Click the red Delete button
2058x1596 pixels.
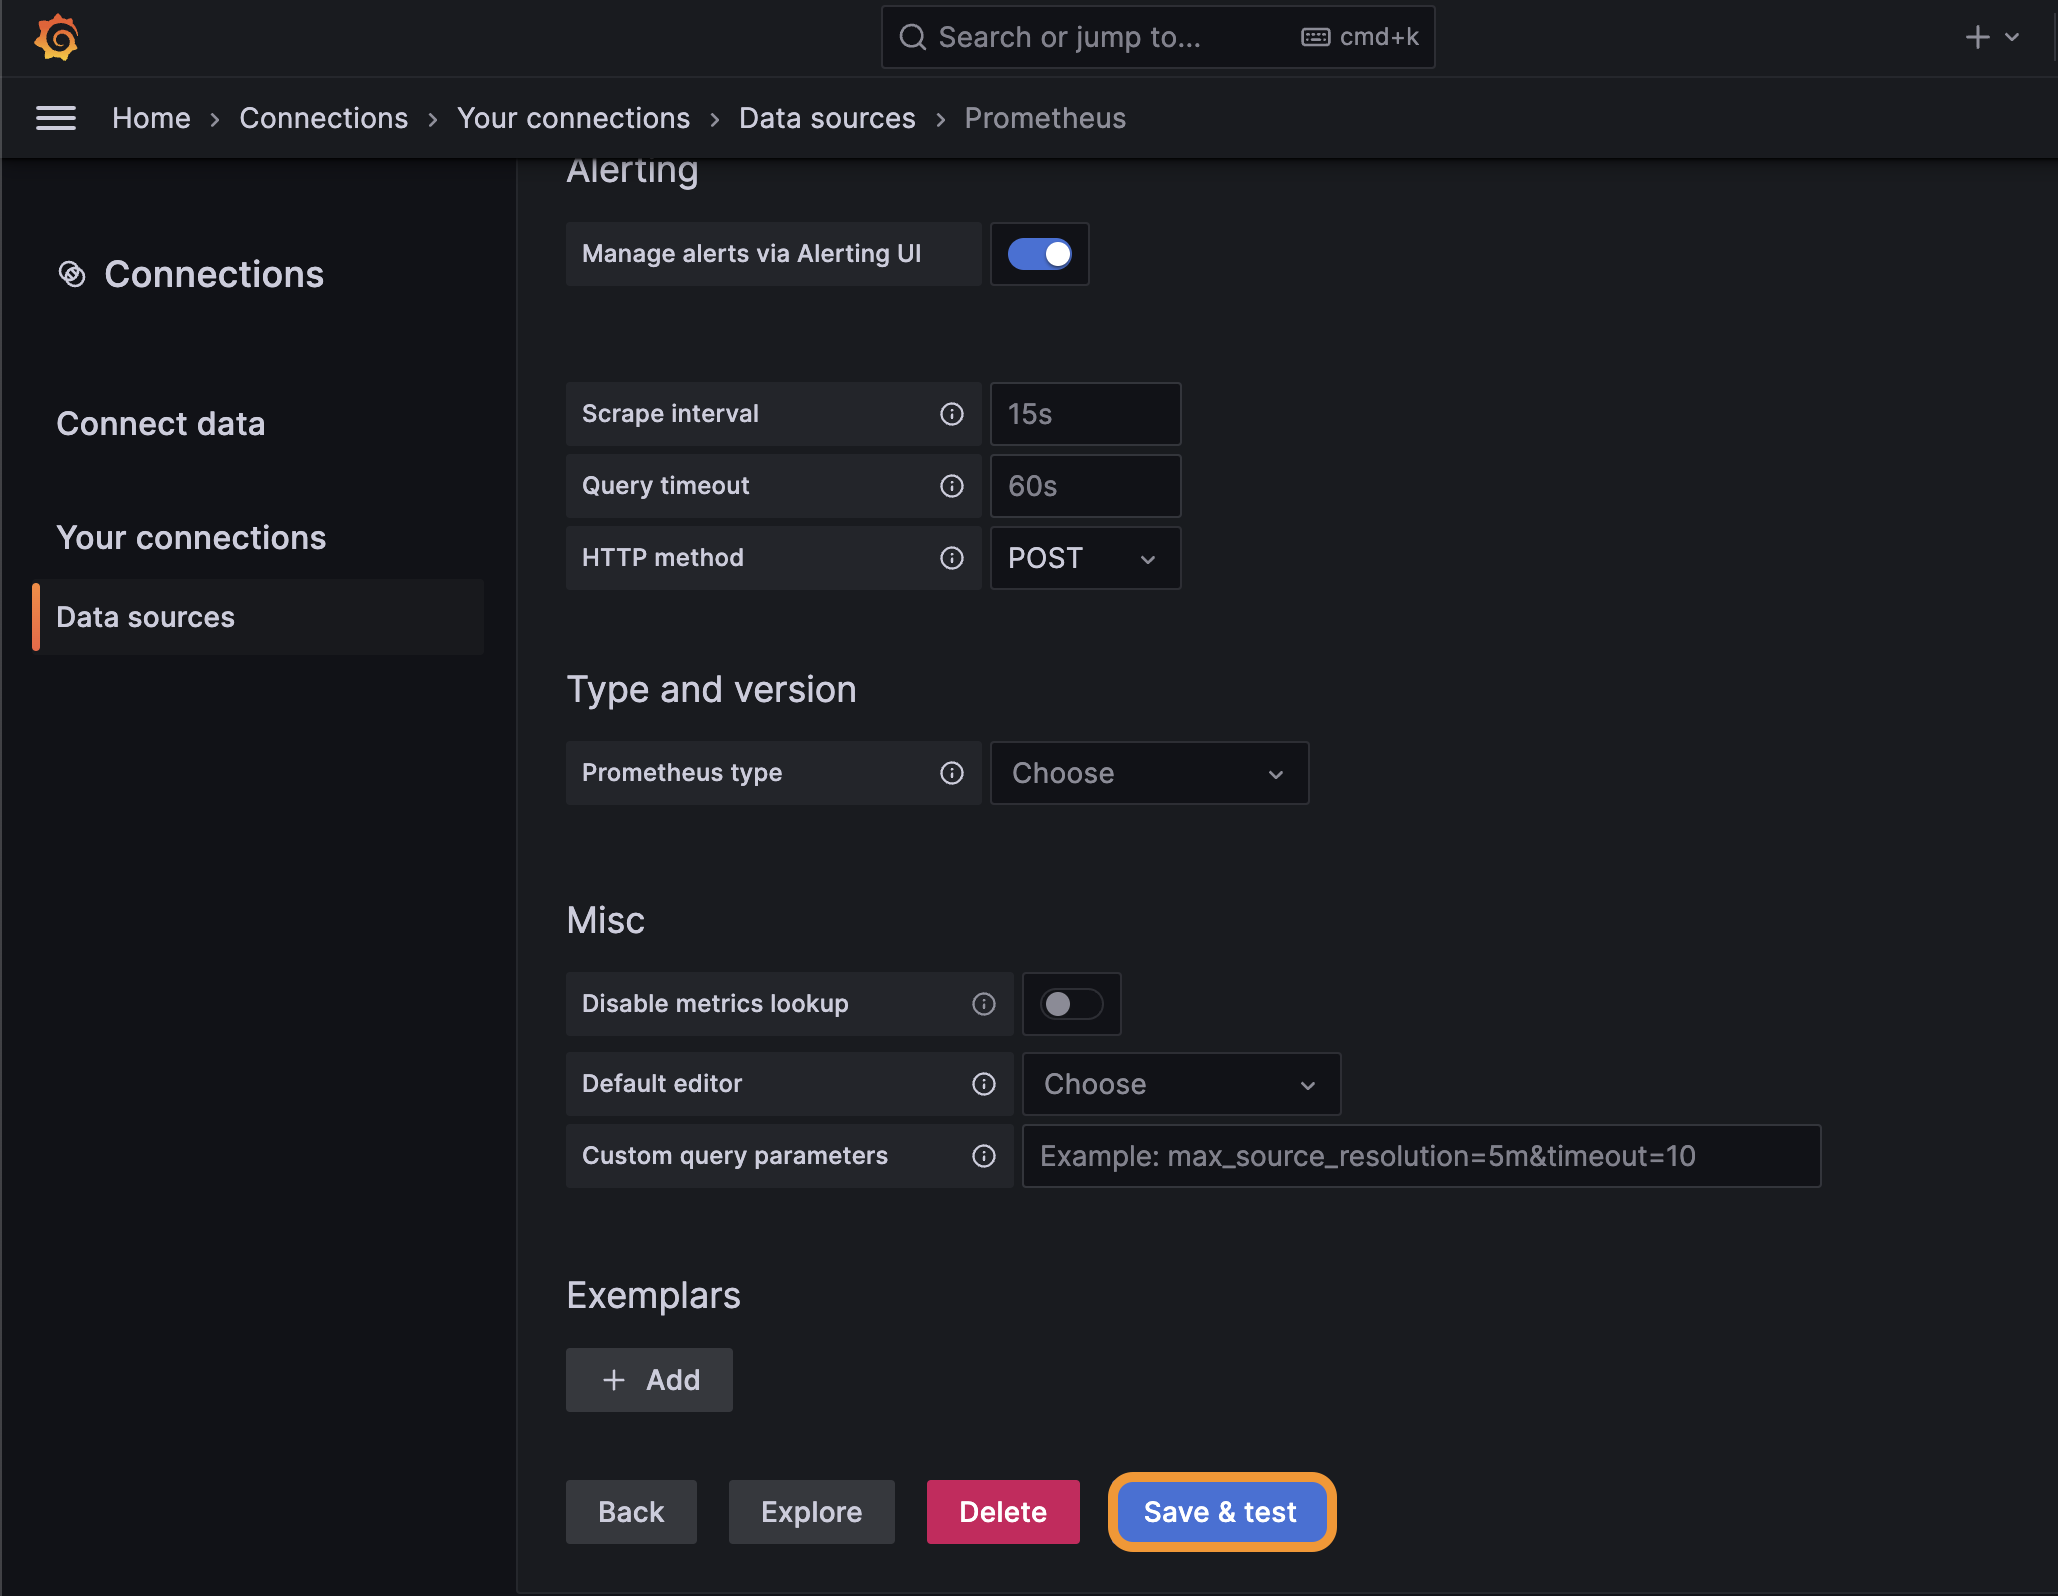coord(1002,1512)
